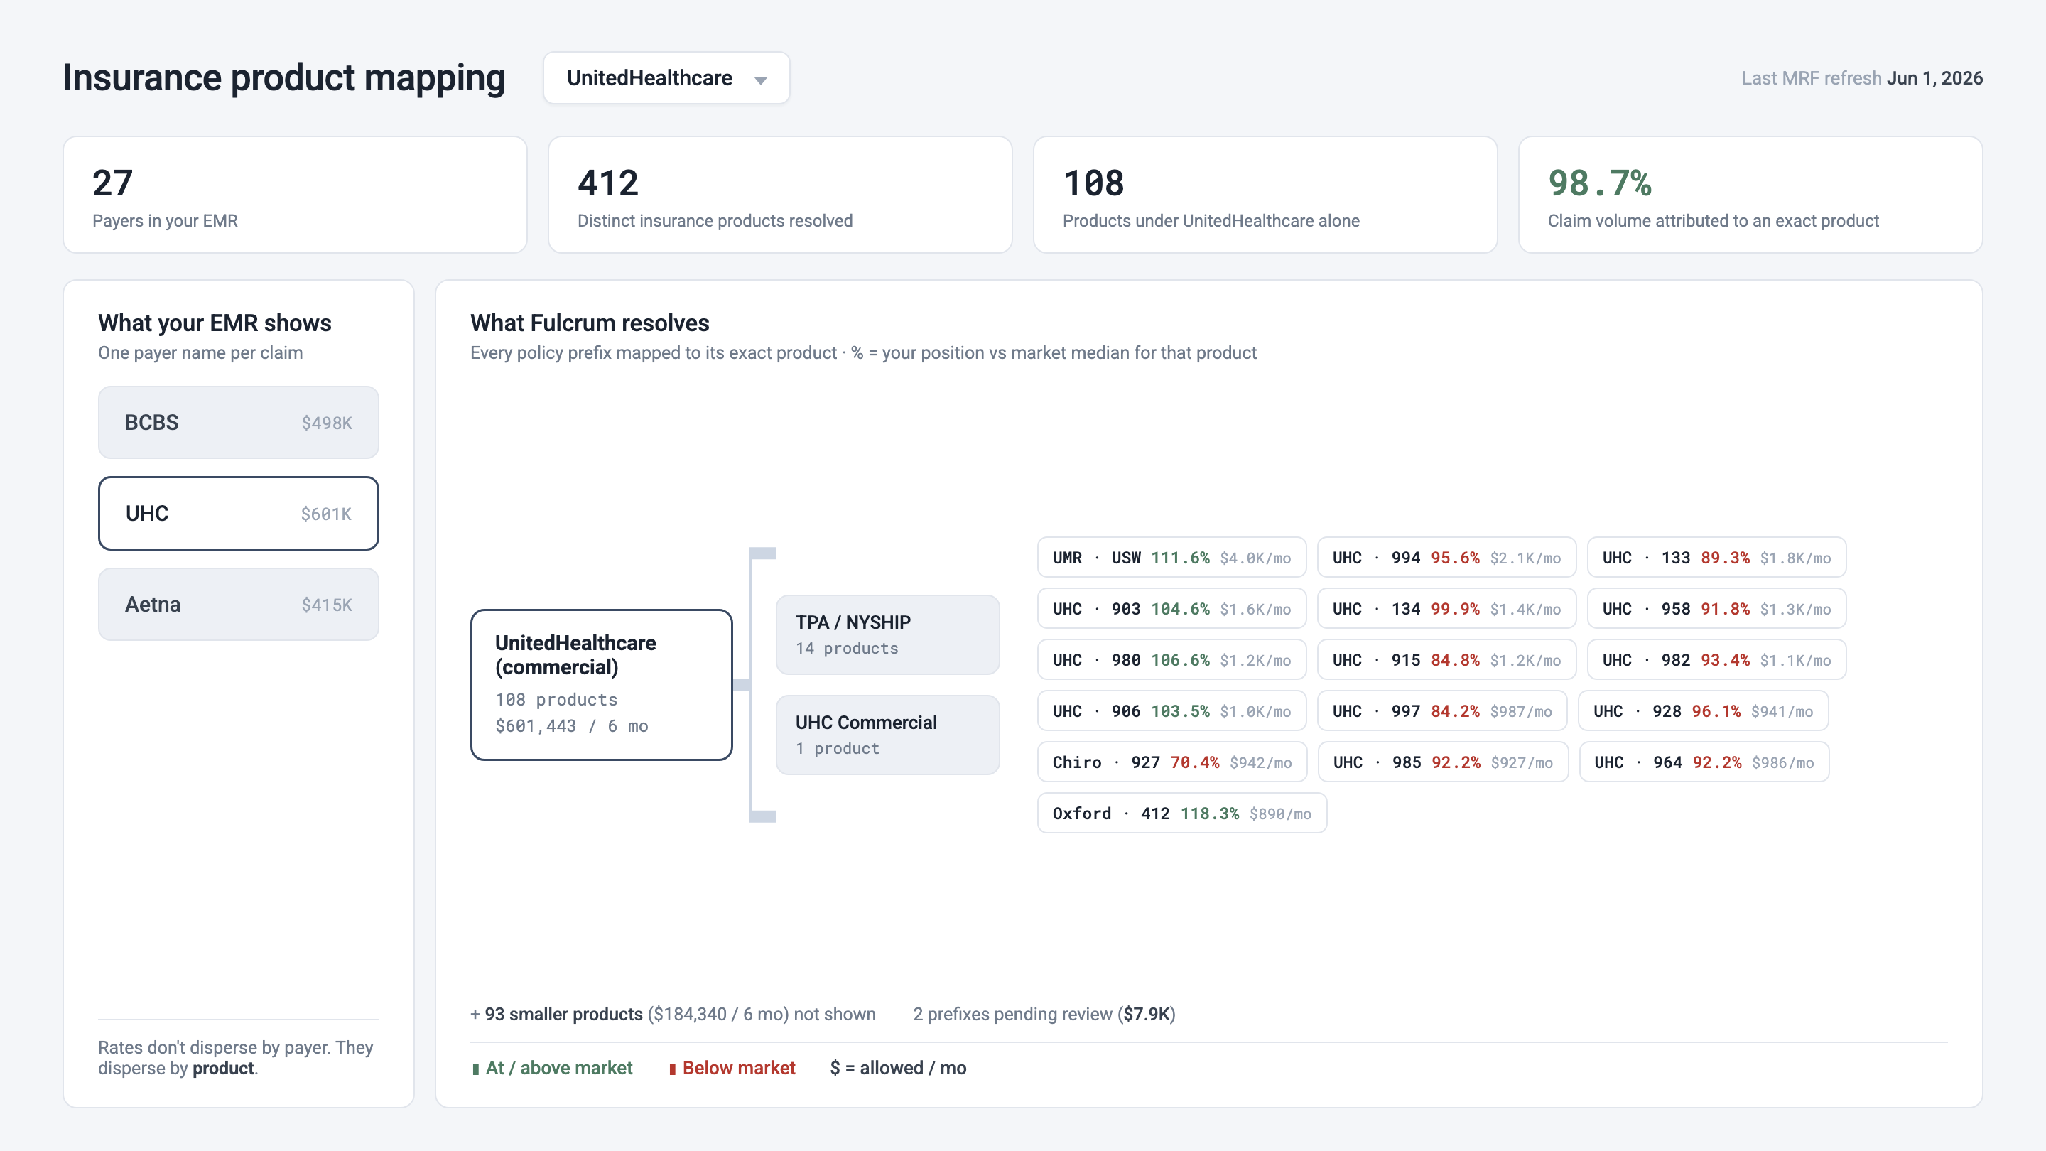Image resolution: width=2046 pixels, height=1151 pixels.
Task: Click the Insurance product mapping title
Action: pyautogui.click(x=284, y=78)
